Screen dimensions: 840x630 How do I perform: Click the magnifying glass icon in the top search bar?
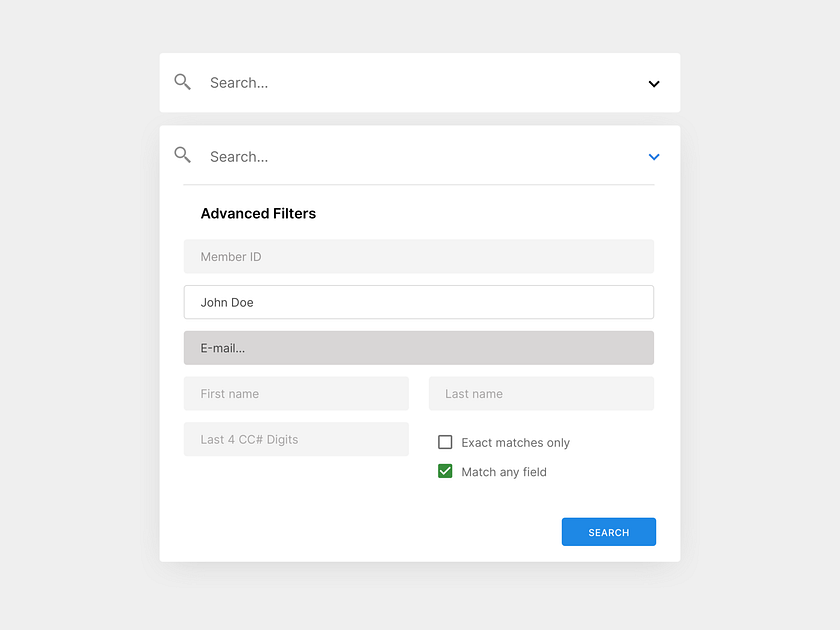[182, 82]
